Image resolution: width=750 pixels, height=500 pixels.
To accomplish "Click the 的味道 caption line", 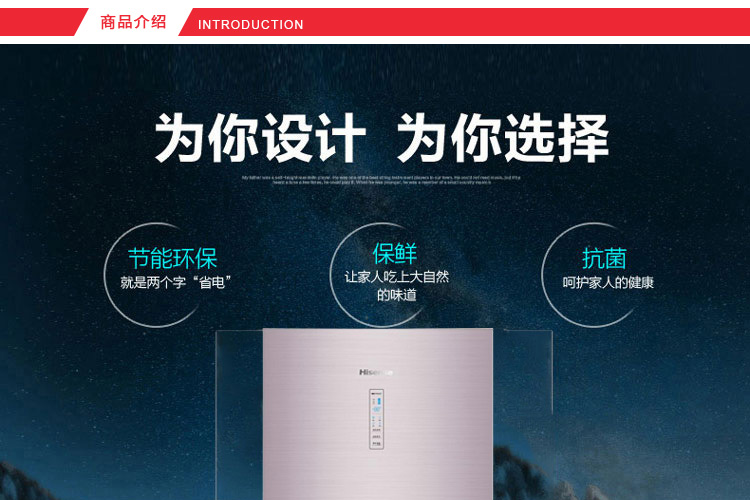I will (397, 295).
